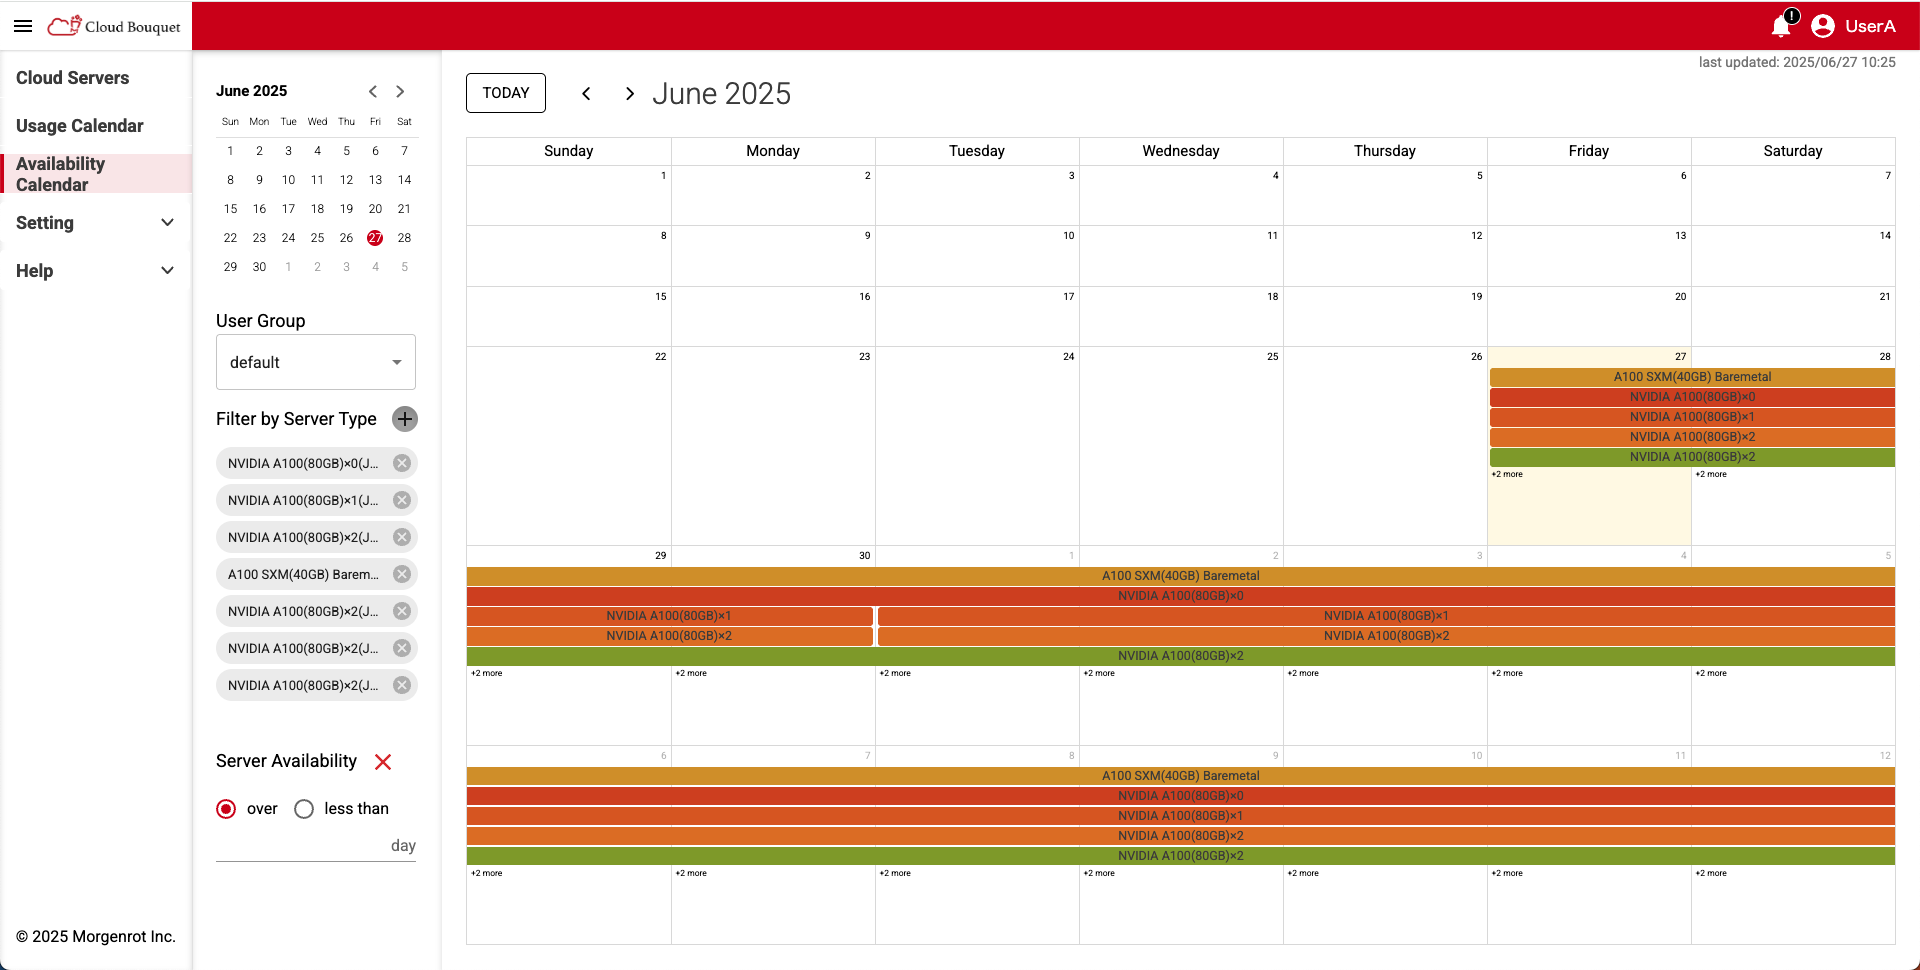The width and height of the screenshot is (1920, 970).
Task: Collapse the Setting section chevron
Action: 167,223
